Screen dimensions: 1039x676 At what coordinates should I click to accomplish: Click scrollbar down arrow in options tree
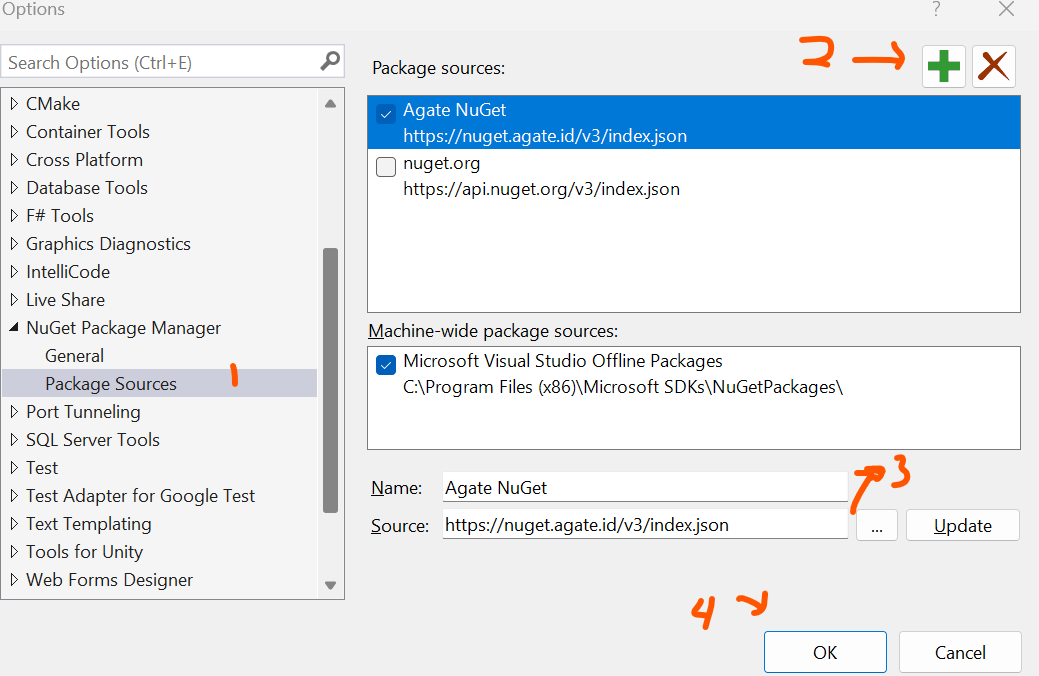tap(330, 585)
